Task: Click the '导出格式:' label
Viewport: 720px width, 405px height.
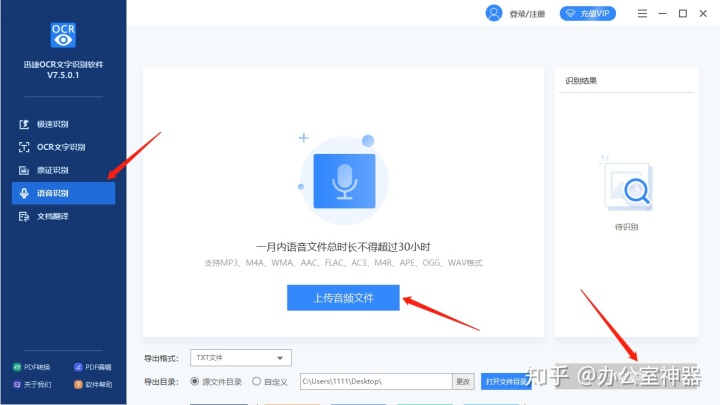Action: 161,358
